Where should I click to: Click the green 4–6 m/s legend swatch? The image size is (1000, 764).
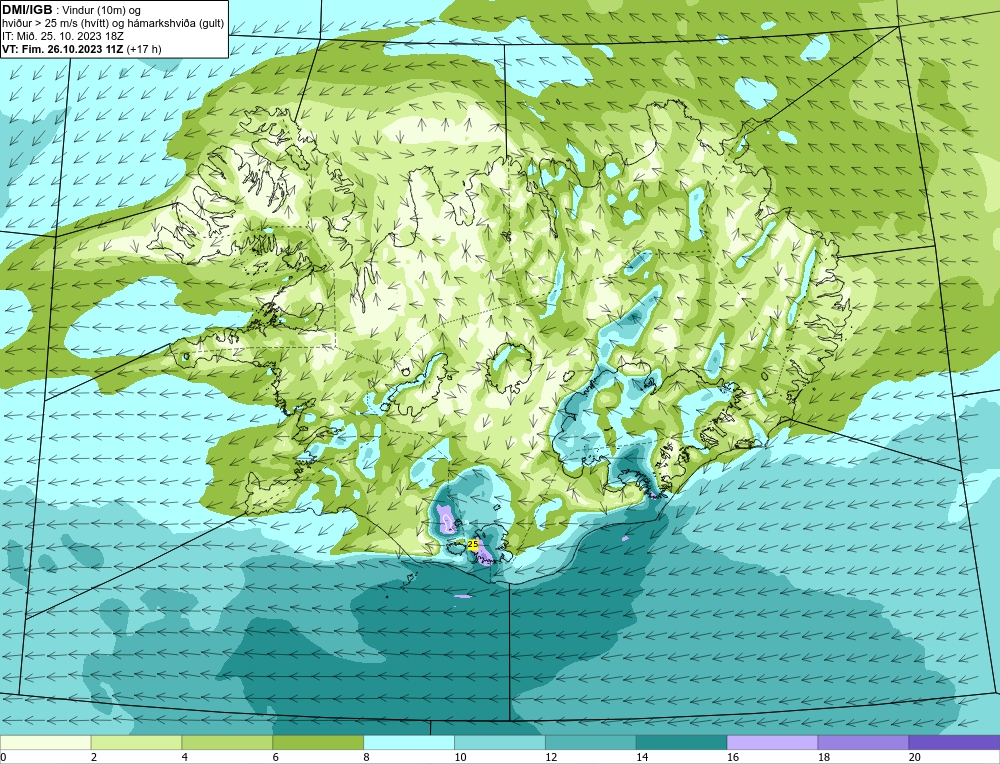coord(227,742)
